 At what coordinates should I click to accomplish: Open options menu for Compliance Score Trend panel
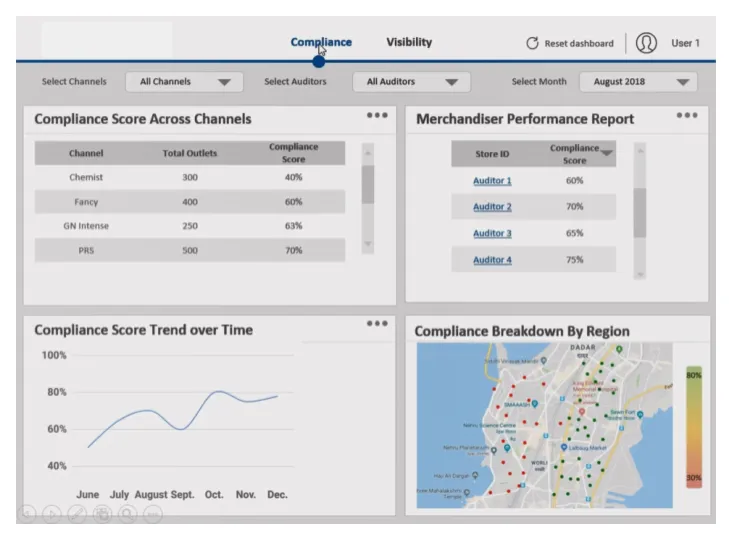coord(377,323)
